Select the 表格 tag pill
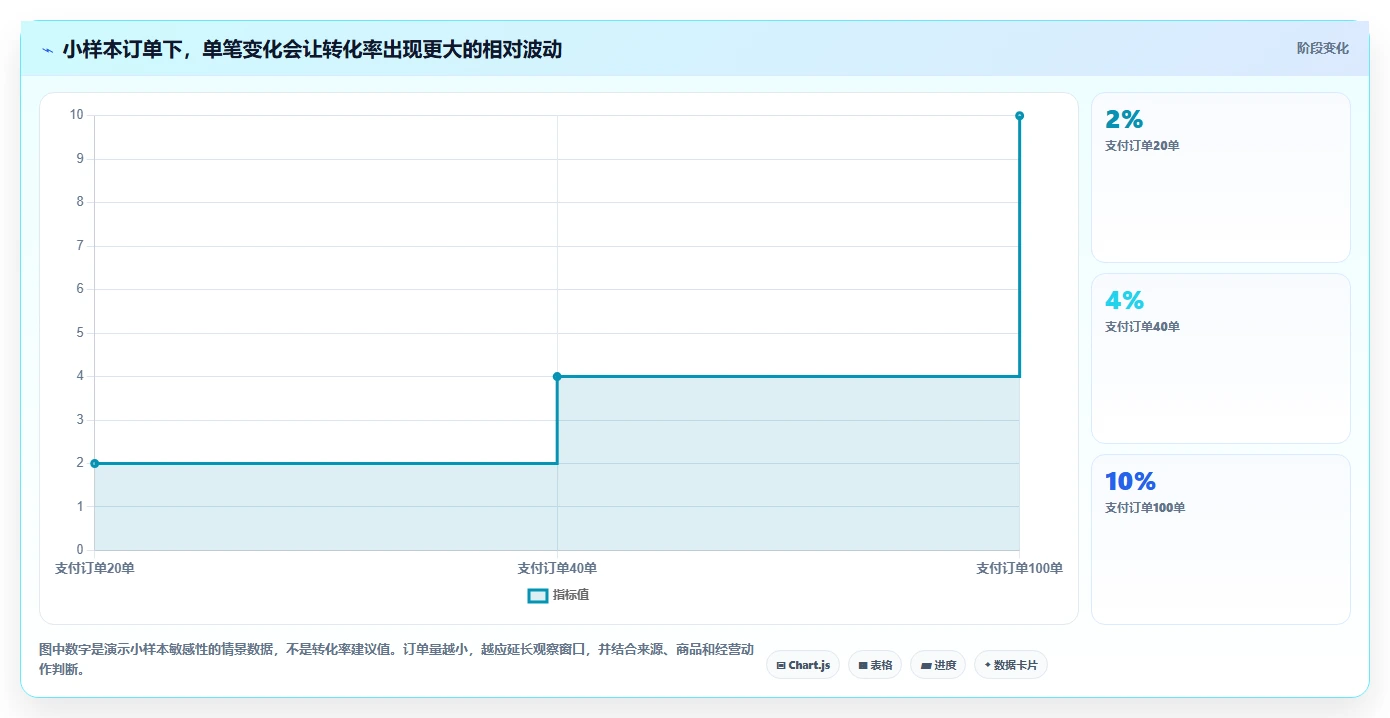 [875, 665]
